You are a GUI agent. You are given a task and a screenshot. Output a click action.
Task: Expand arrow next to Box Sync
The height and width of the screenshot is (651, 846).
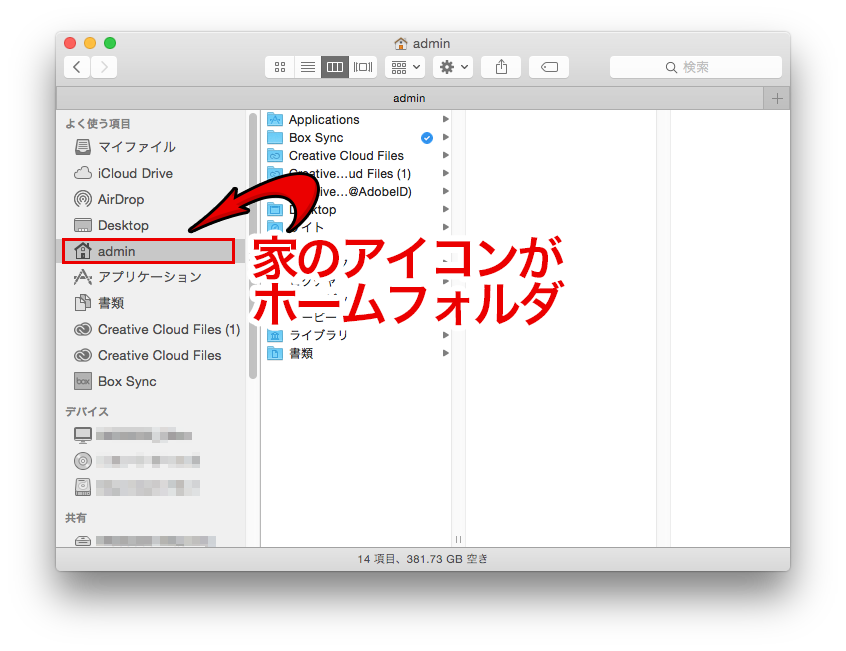[x=446, y=137]
